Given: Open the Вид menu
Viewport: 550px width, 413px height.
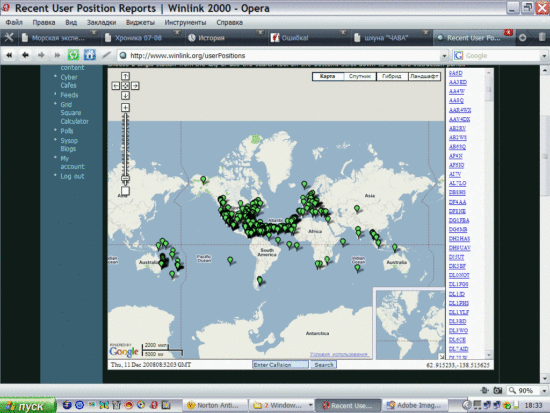Looking at the screenshot, I should 71,22.
